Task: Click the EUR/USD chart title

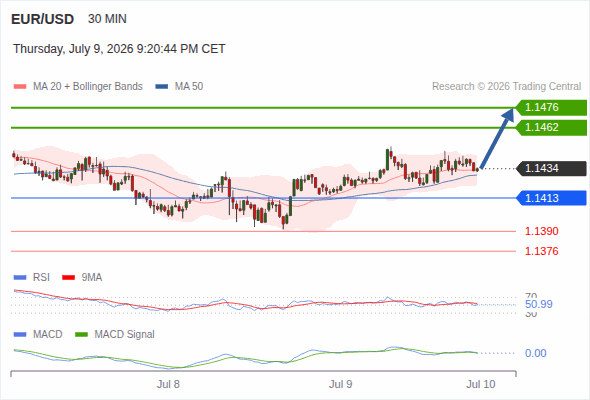Action: [43, 19]
